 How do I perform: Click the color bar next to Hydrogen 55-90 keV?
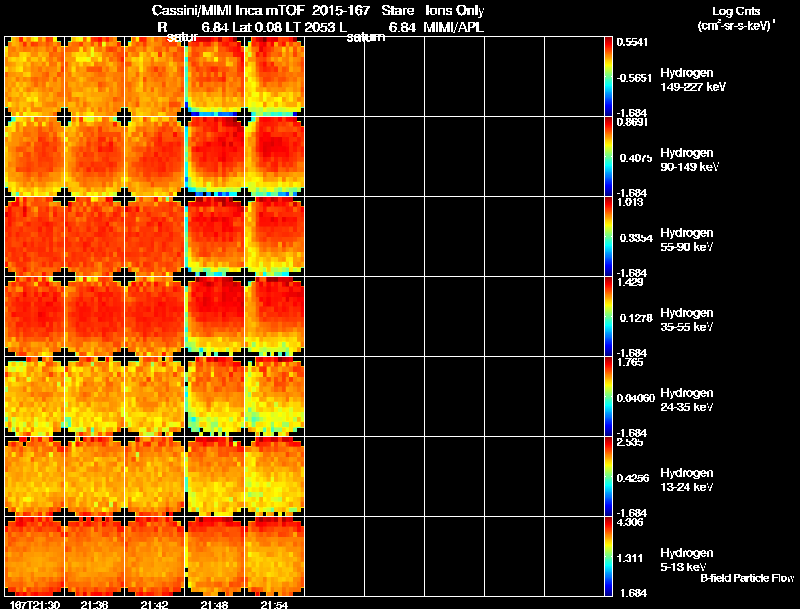coord(611,237)
